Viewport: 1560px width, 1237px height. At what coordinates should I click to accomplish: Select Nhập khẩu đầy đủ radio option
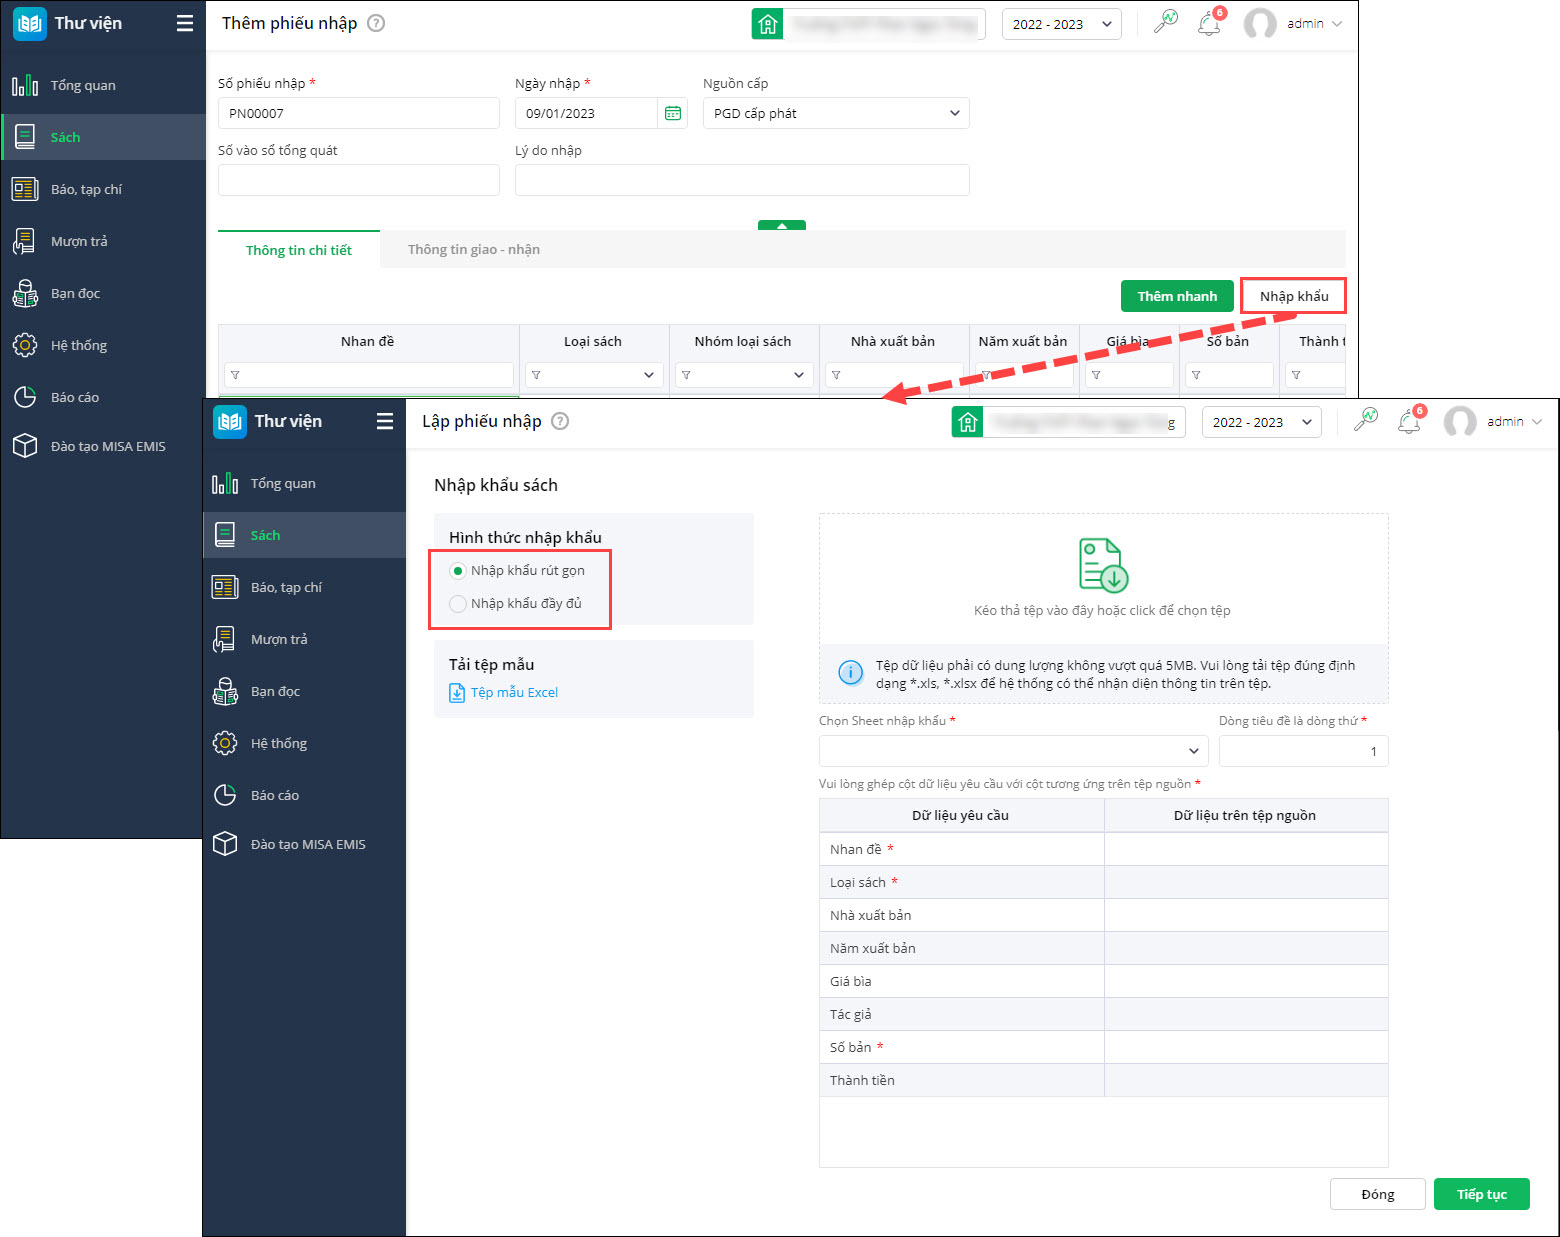pyautogui.click(x=458, y=604)
